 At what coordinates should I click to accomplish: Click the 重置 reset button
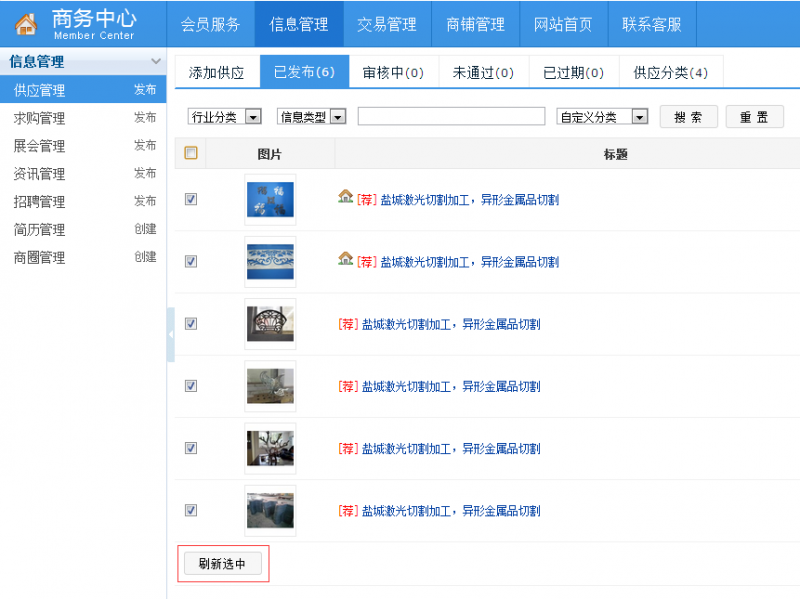click(x=755, y=116)
